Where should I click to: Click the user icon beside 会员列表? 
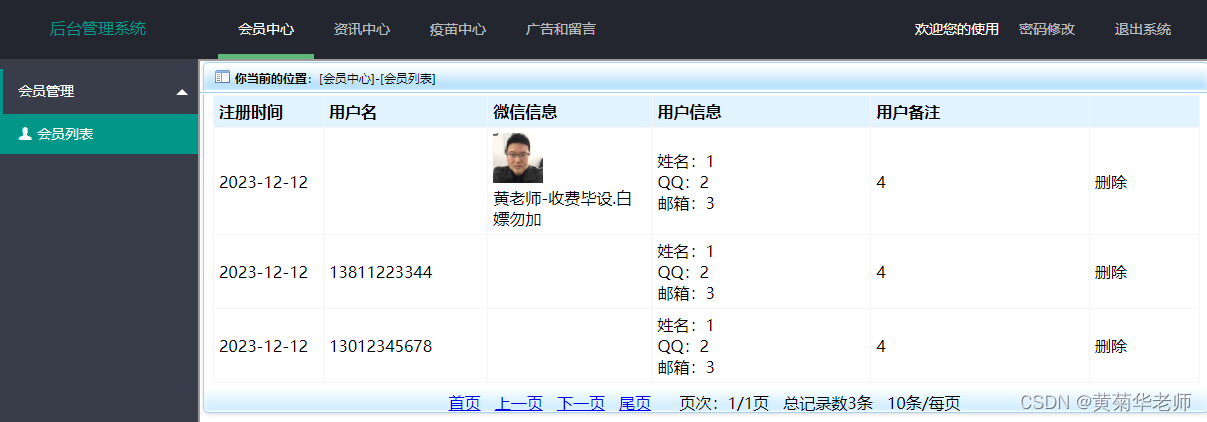point(25,133)
